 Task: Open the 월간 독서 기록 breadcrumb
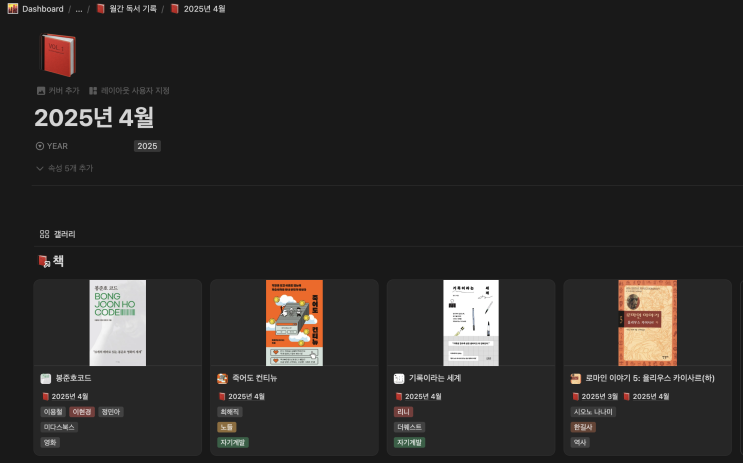133,9
